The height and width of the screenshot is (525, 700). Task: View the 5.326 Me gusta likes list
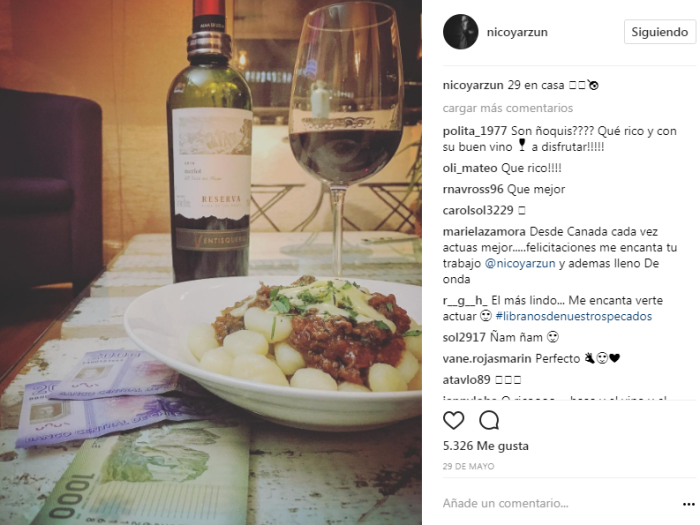(x=486, y=446)
